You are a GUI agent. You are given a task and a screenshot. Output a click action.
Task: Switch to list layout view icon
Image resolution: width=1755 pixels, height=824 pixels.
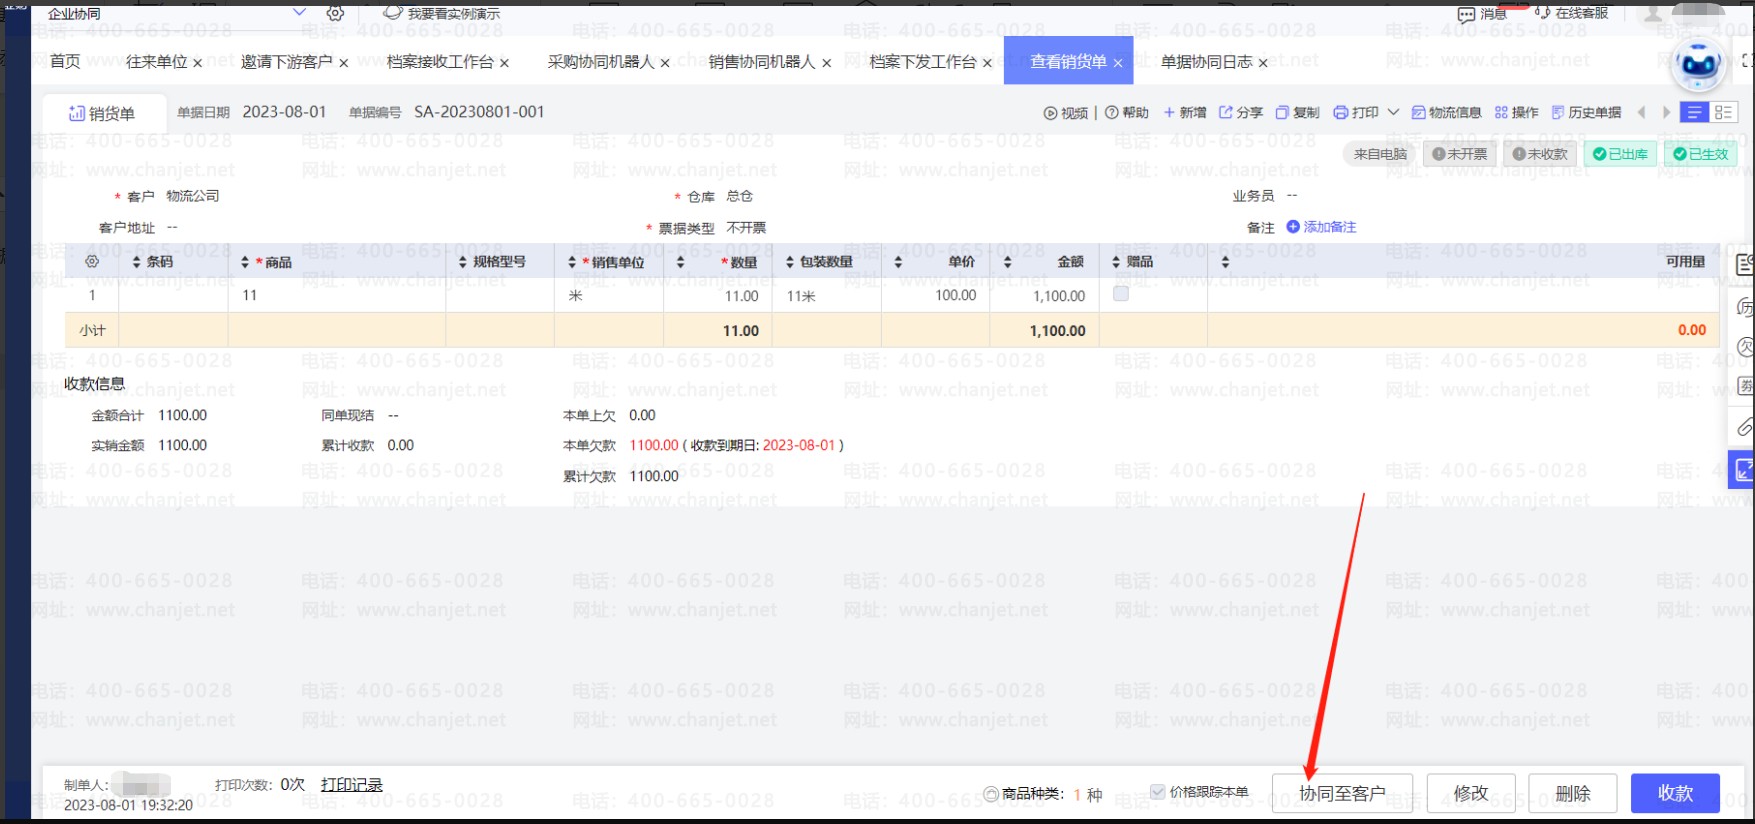tap(1694, 113)
